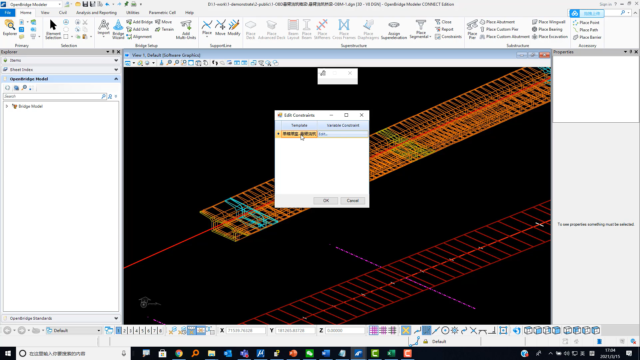
Task: Open the Explorer tool in ribbon
Action: [10, 28]
